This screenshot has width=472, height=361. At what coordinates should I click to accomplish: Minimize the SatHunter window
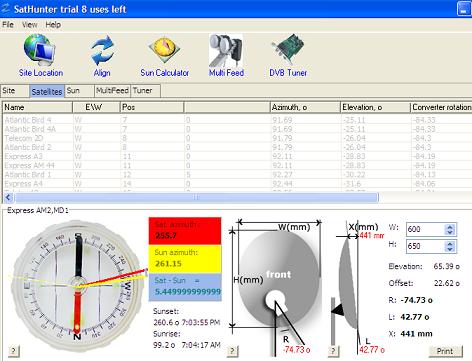pyautogui.click(x=464, y=9)
